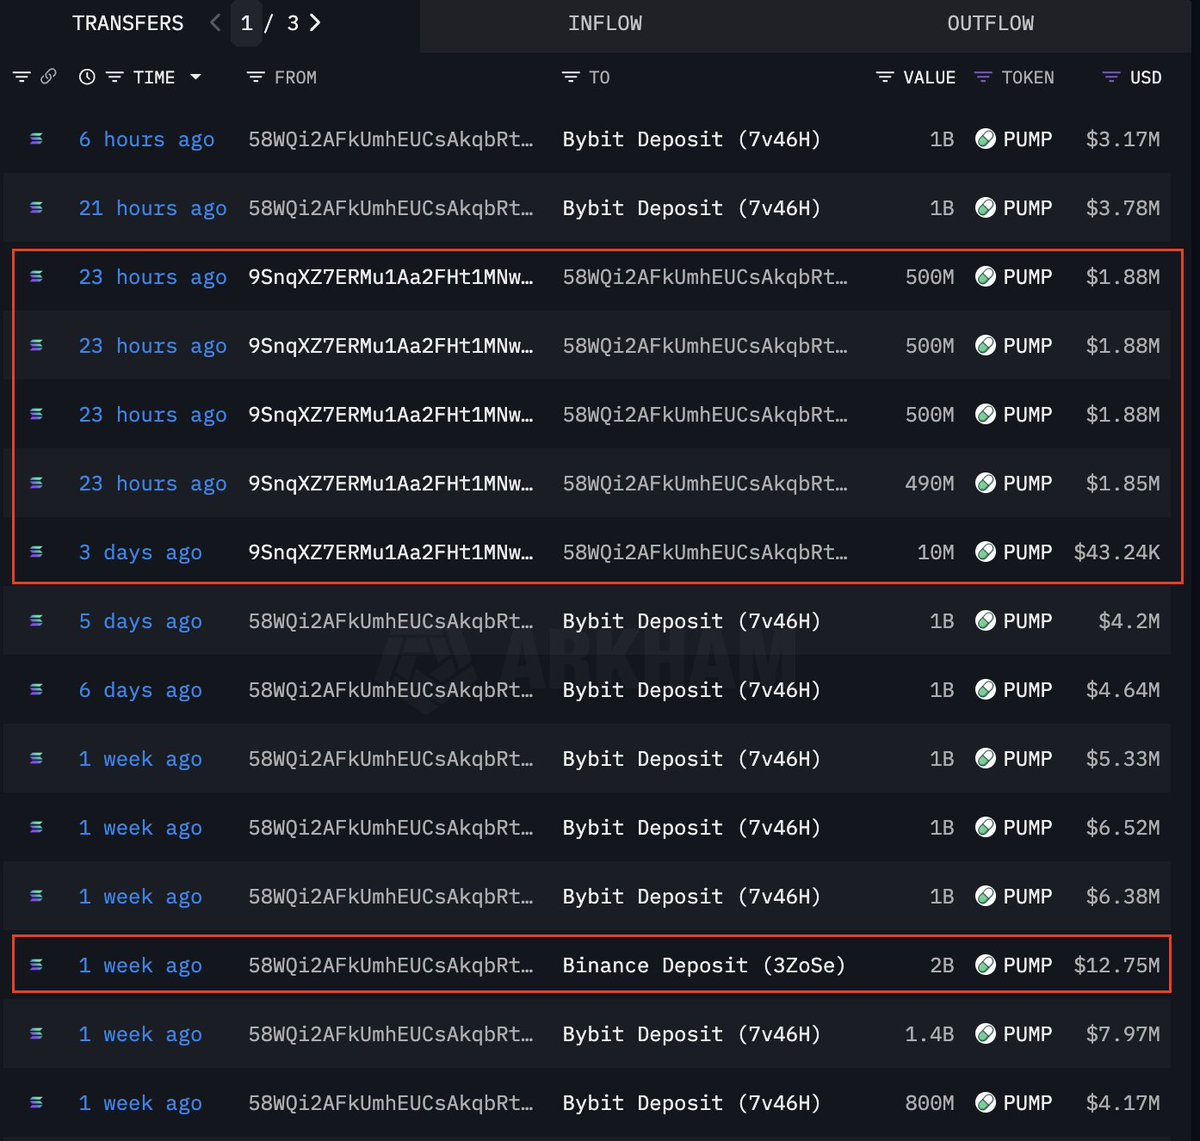Switch to the INFLOW tab
This screenshot has height=1141, width=1200.
pos(605,23)
